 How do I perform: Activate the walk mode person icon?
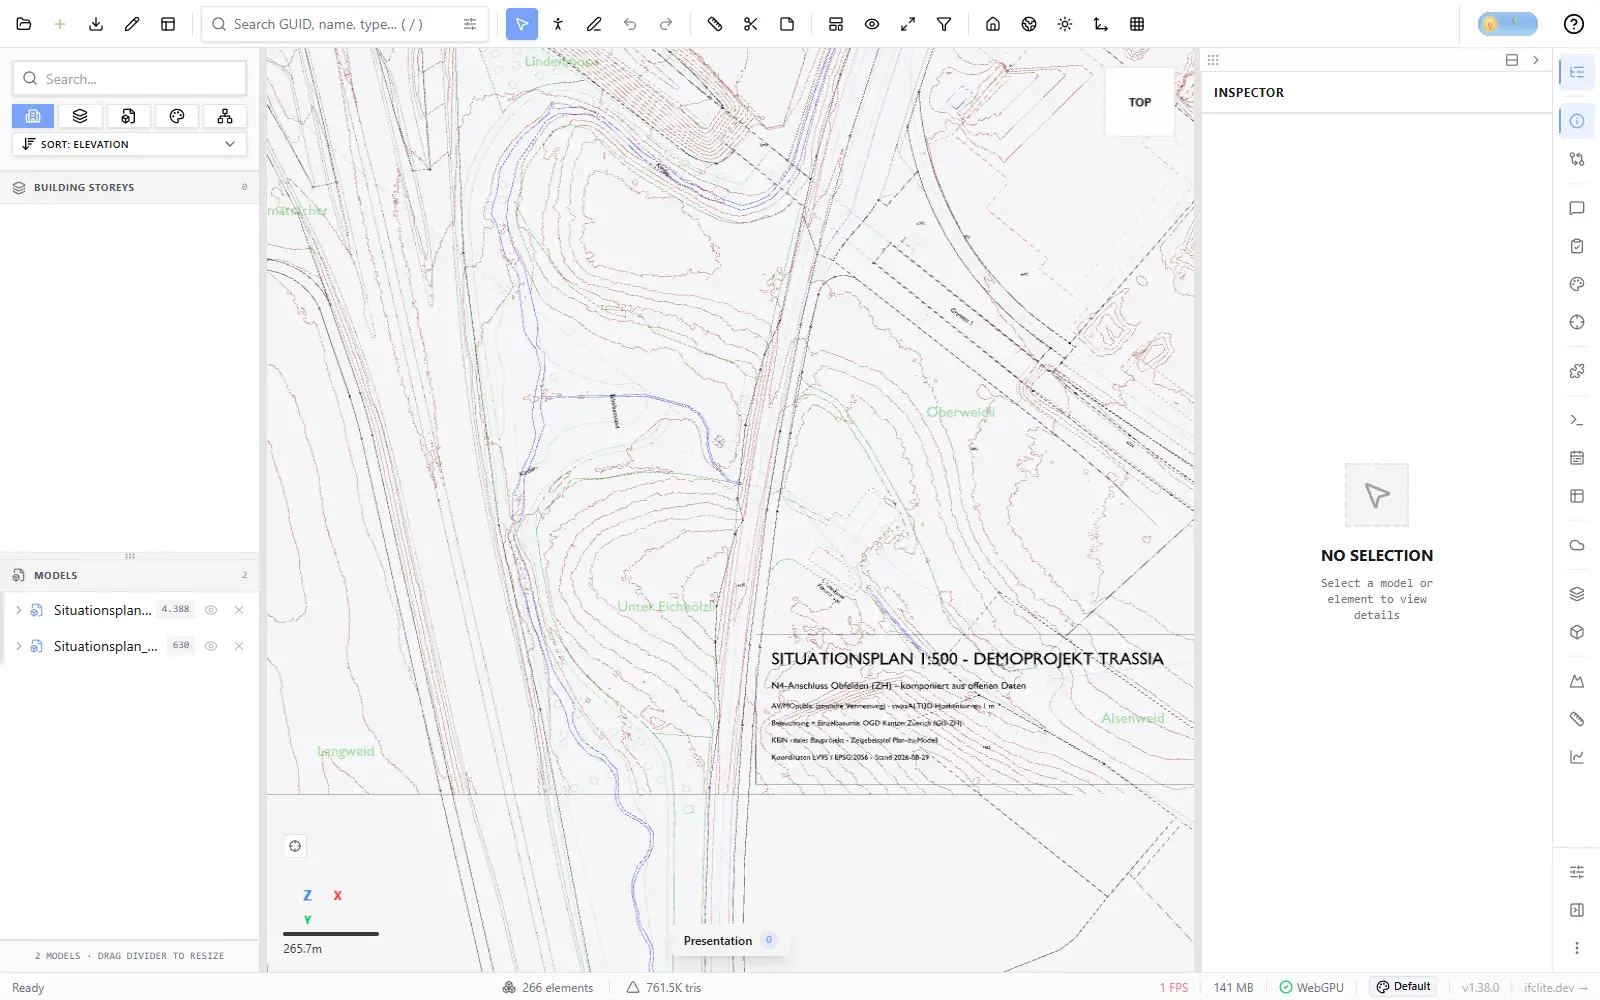tap(558, 24)
